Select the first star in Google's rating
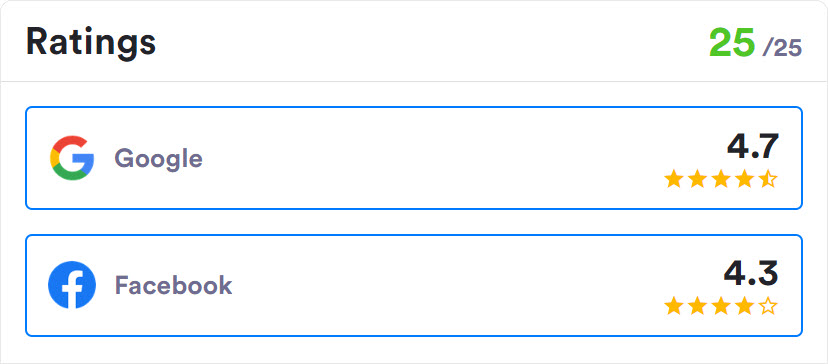 pos(673,179)
